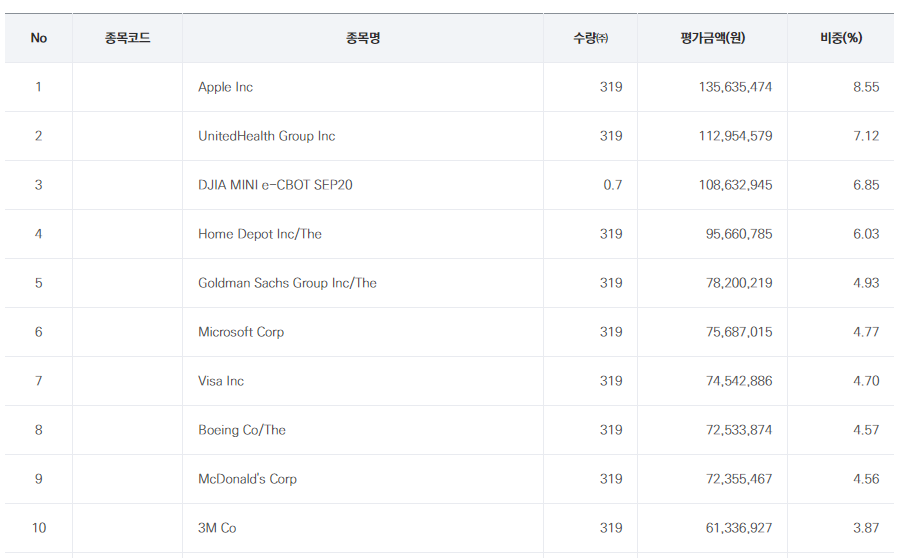910x558 pixels.
Task: Click the 6.85 weight value
Action: [x=866, y=185]
